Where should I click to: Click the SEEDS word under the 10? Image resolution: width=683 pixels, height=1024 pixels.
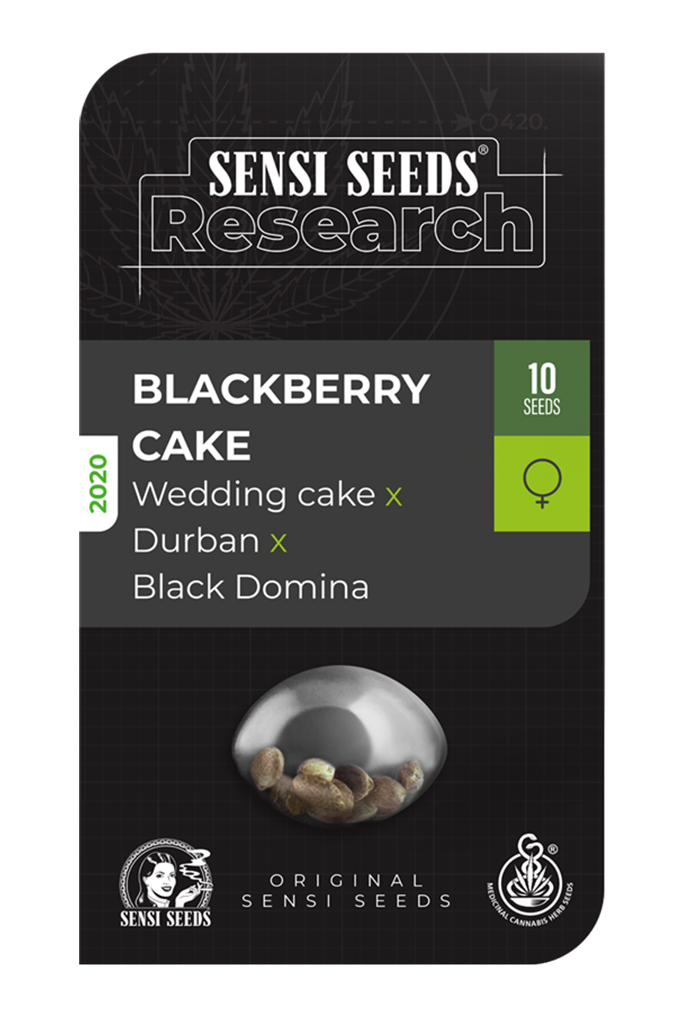[541, 407]
